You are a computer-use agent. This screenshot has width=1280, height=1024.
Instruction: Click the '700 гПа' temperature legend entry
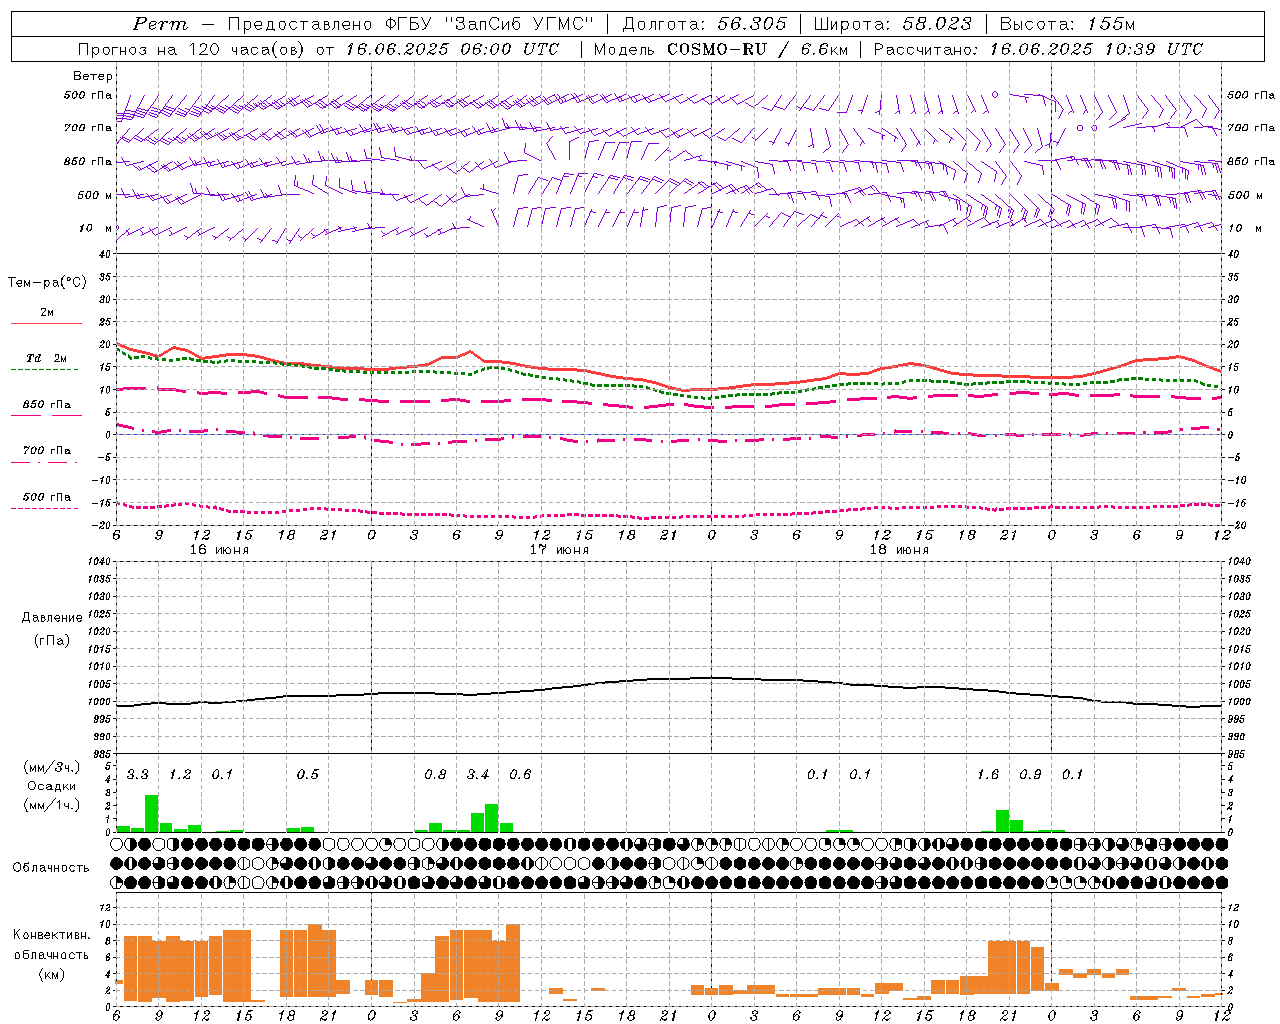pyautogui.click(x=47, y=451)
